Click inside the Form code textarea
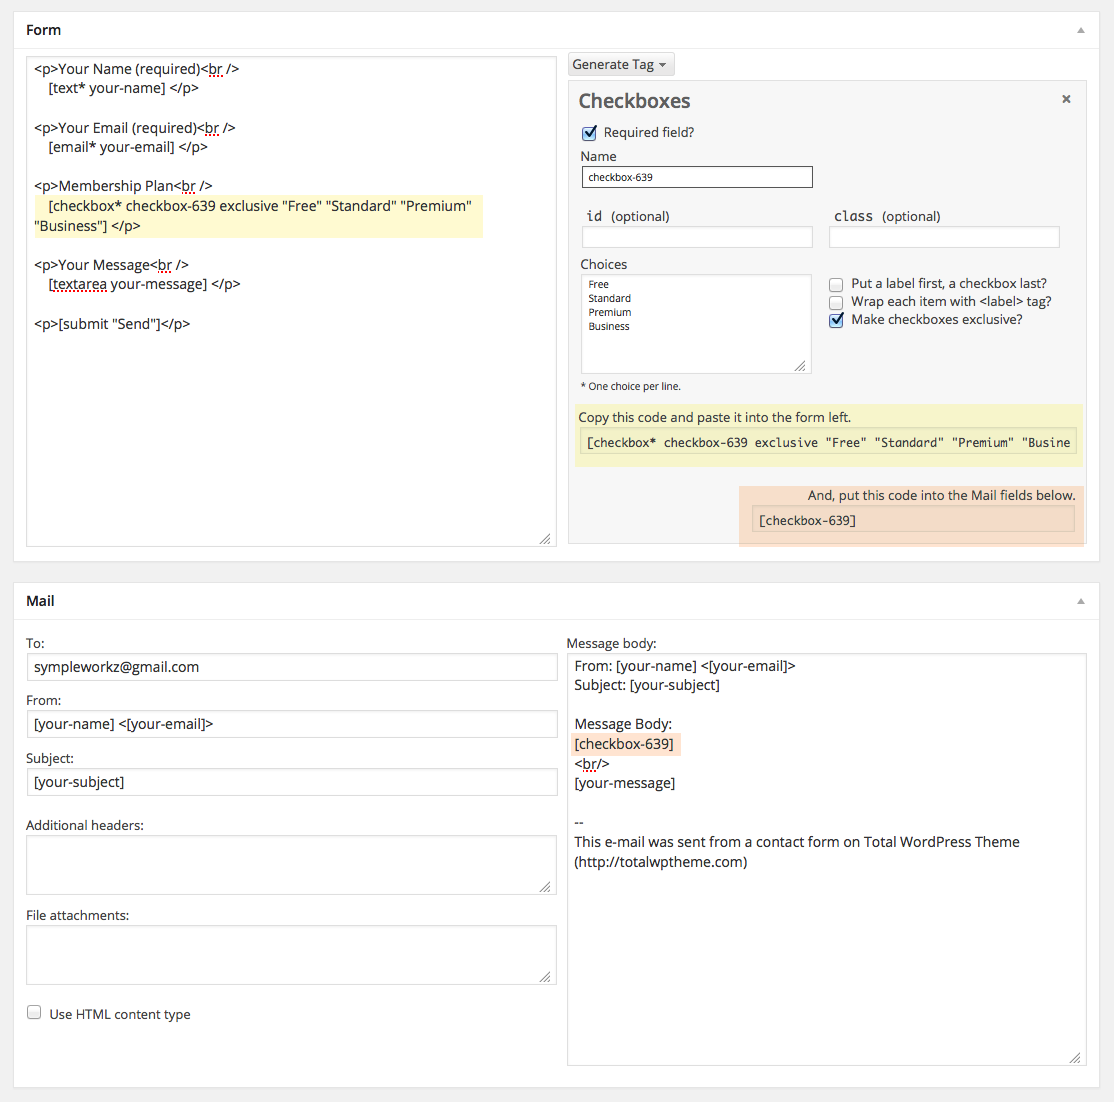This screenshot has height=1102, width=1114. pos(291,301)
